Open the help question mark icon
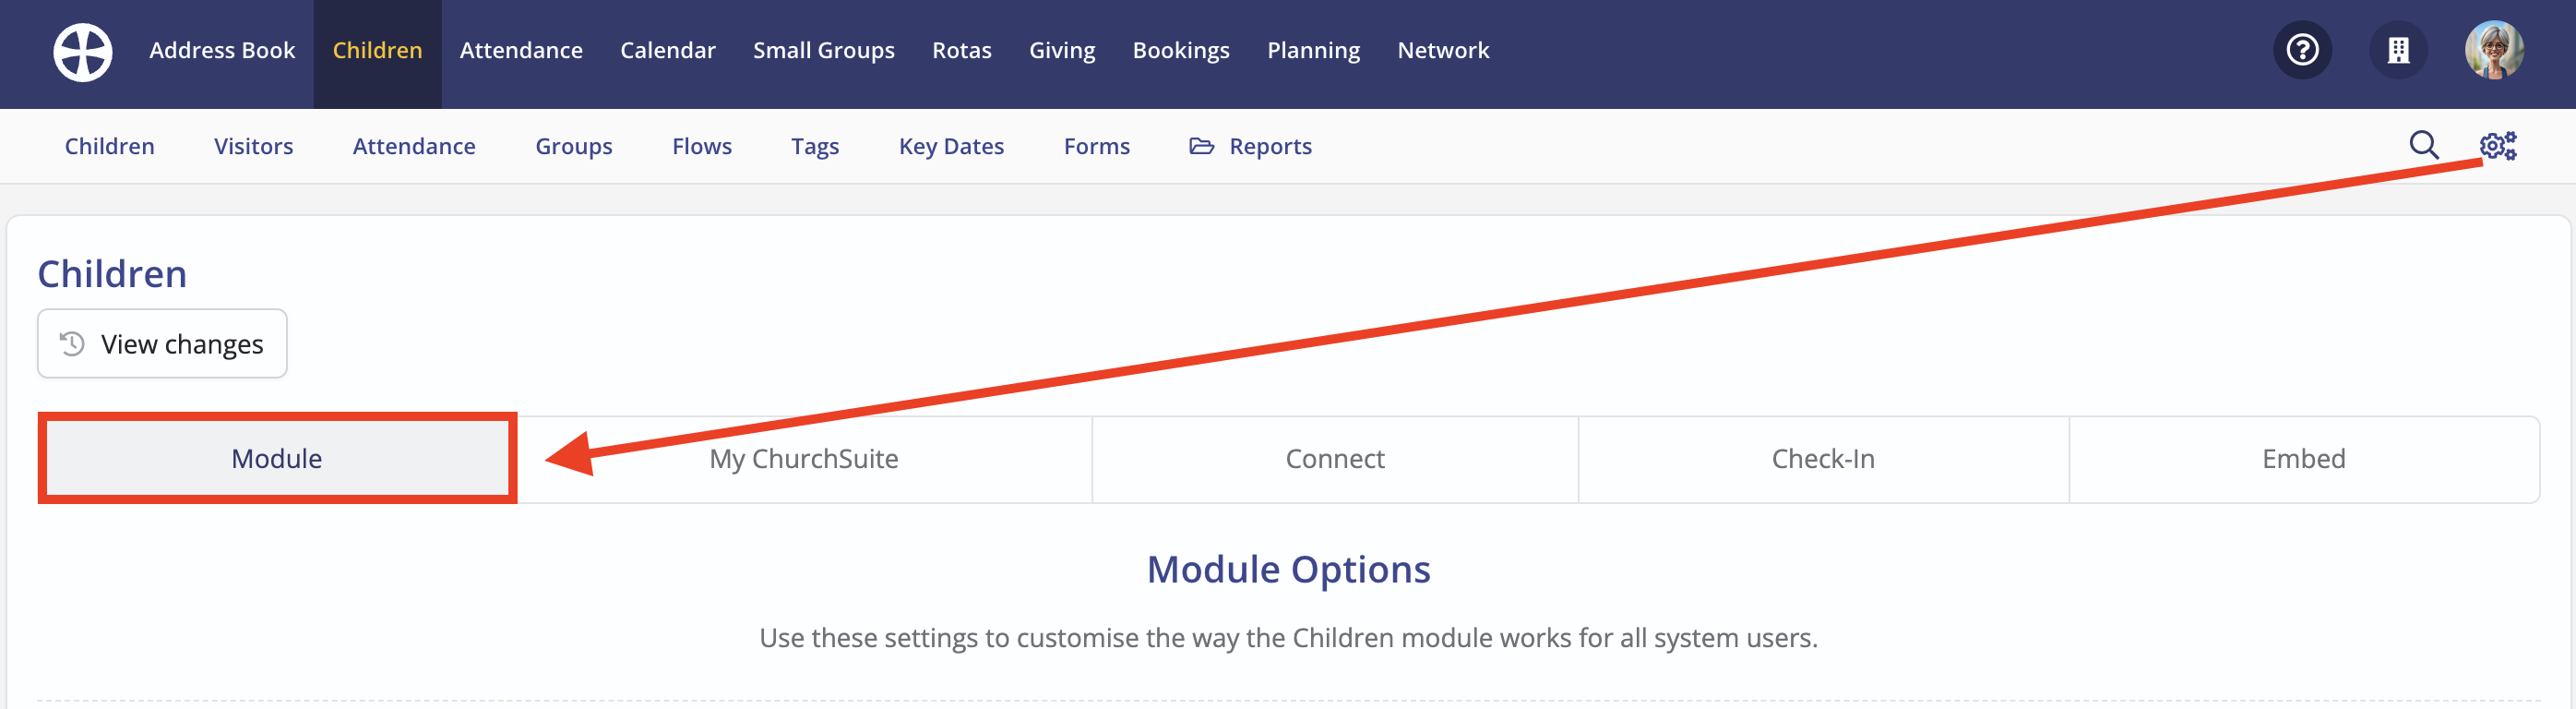This screenshot has height=709, width=2576. [2302, 50]
